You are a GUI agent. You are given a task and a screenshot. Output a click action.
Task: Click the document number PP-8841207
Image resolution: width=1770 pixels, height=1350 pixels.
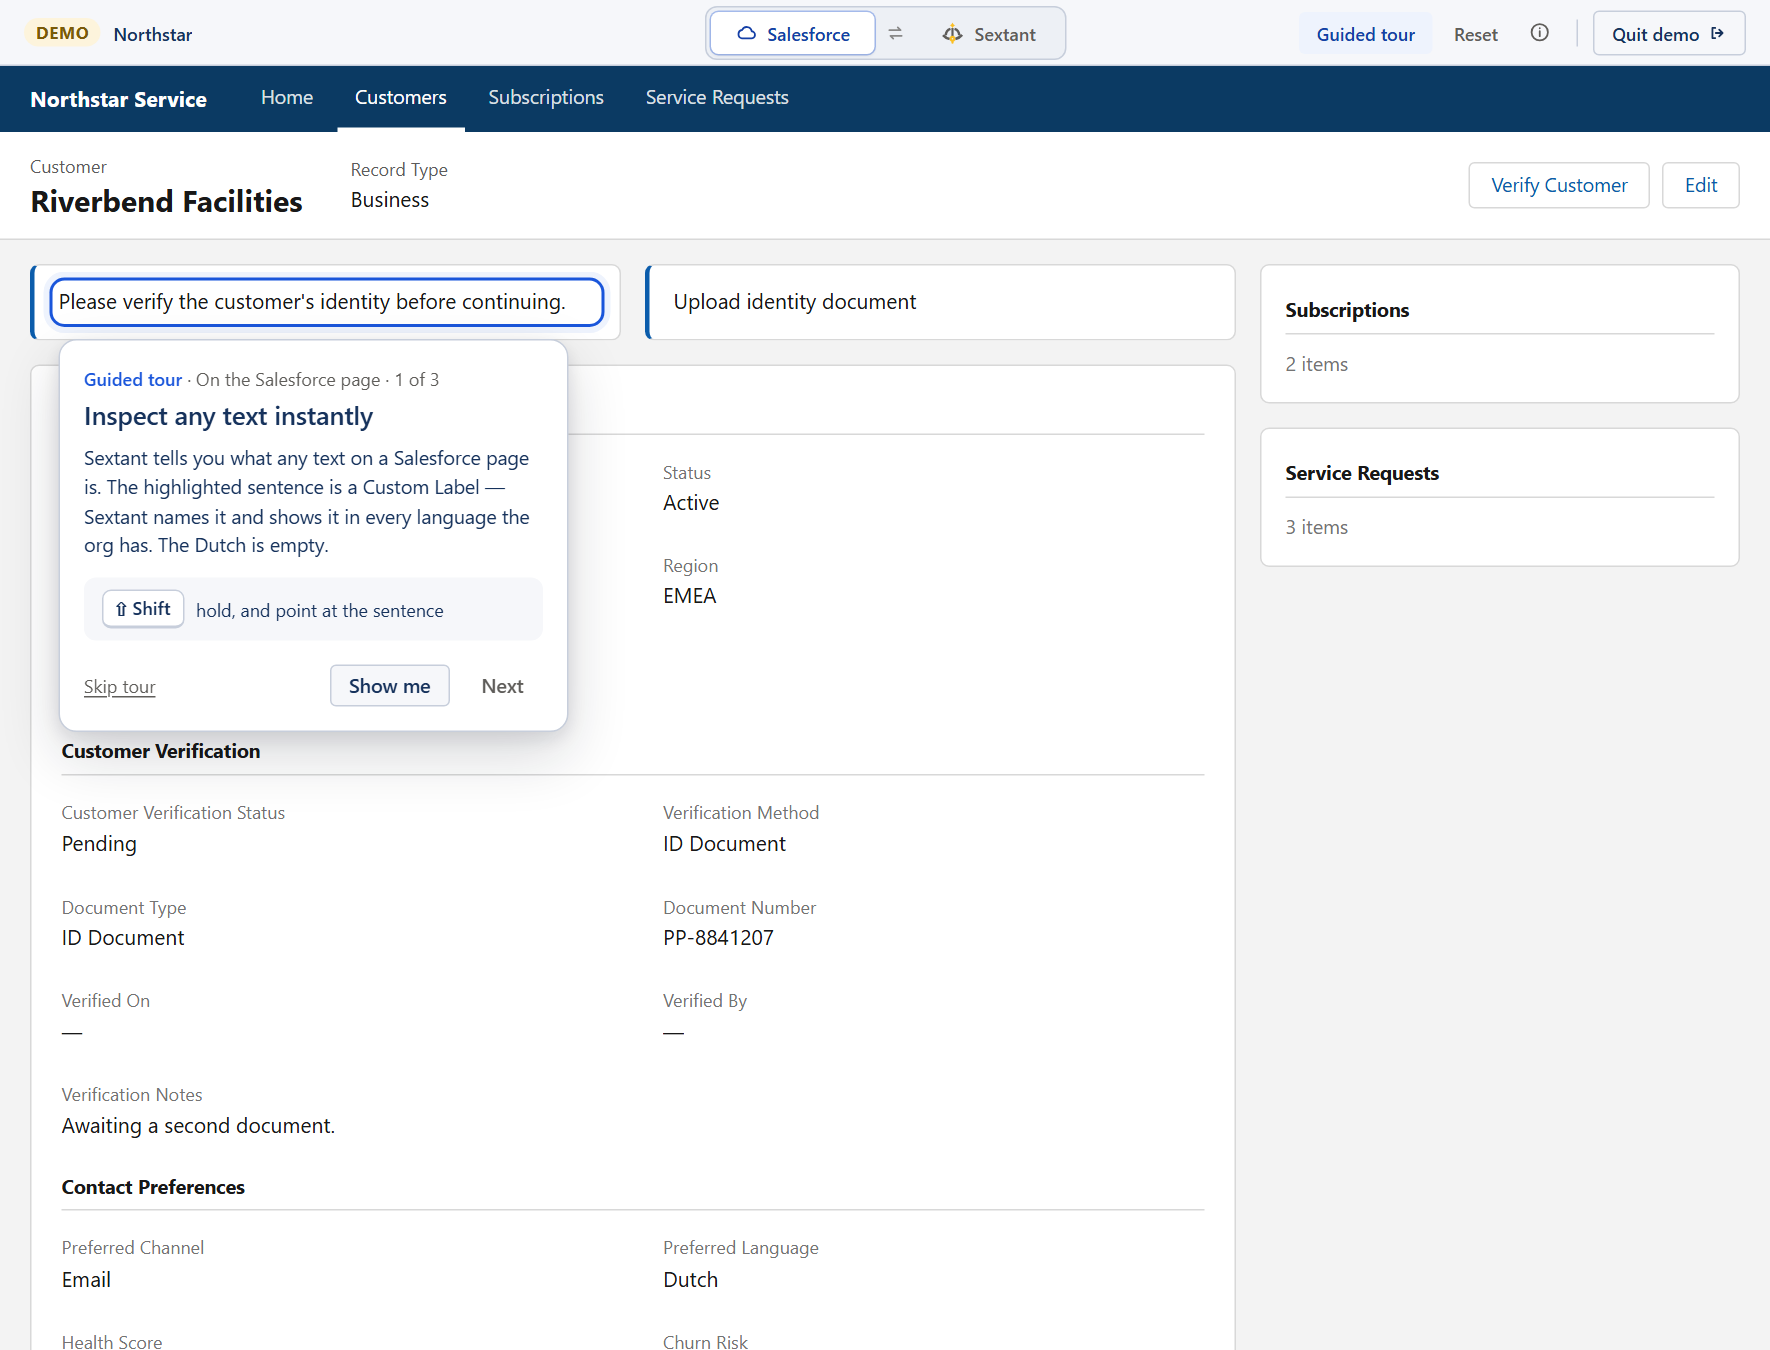point(718,938)
